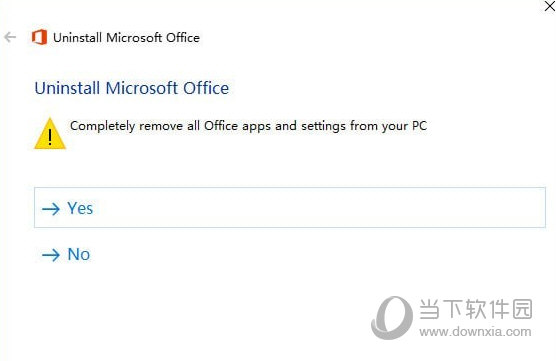Click the orange Office logo icon
Screen dimensions: 556x361
[x=39, y=37]
